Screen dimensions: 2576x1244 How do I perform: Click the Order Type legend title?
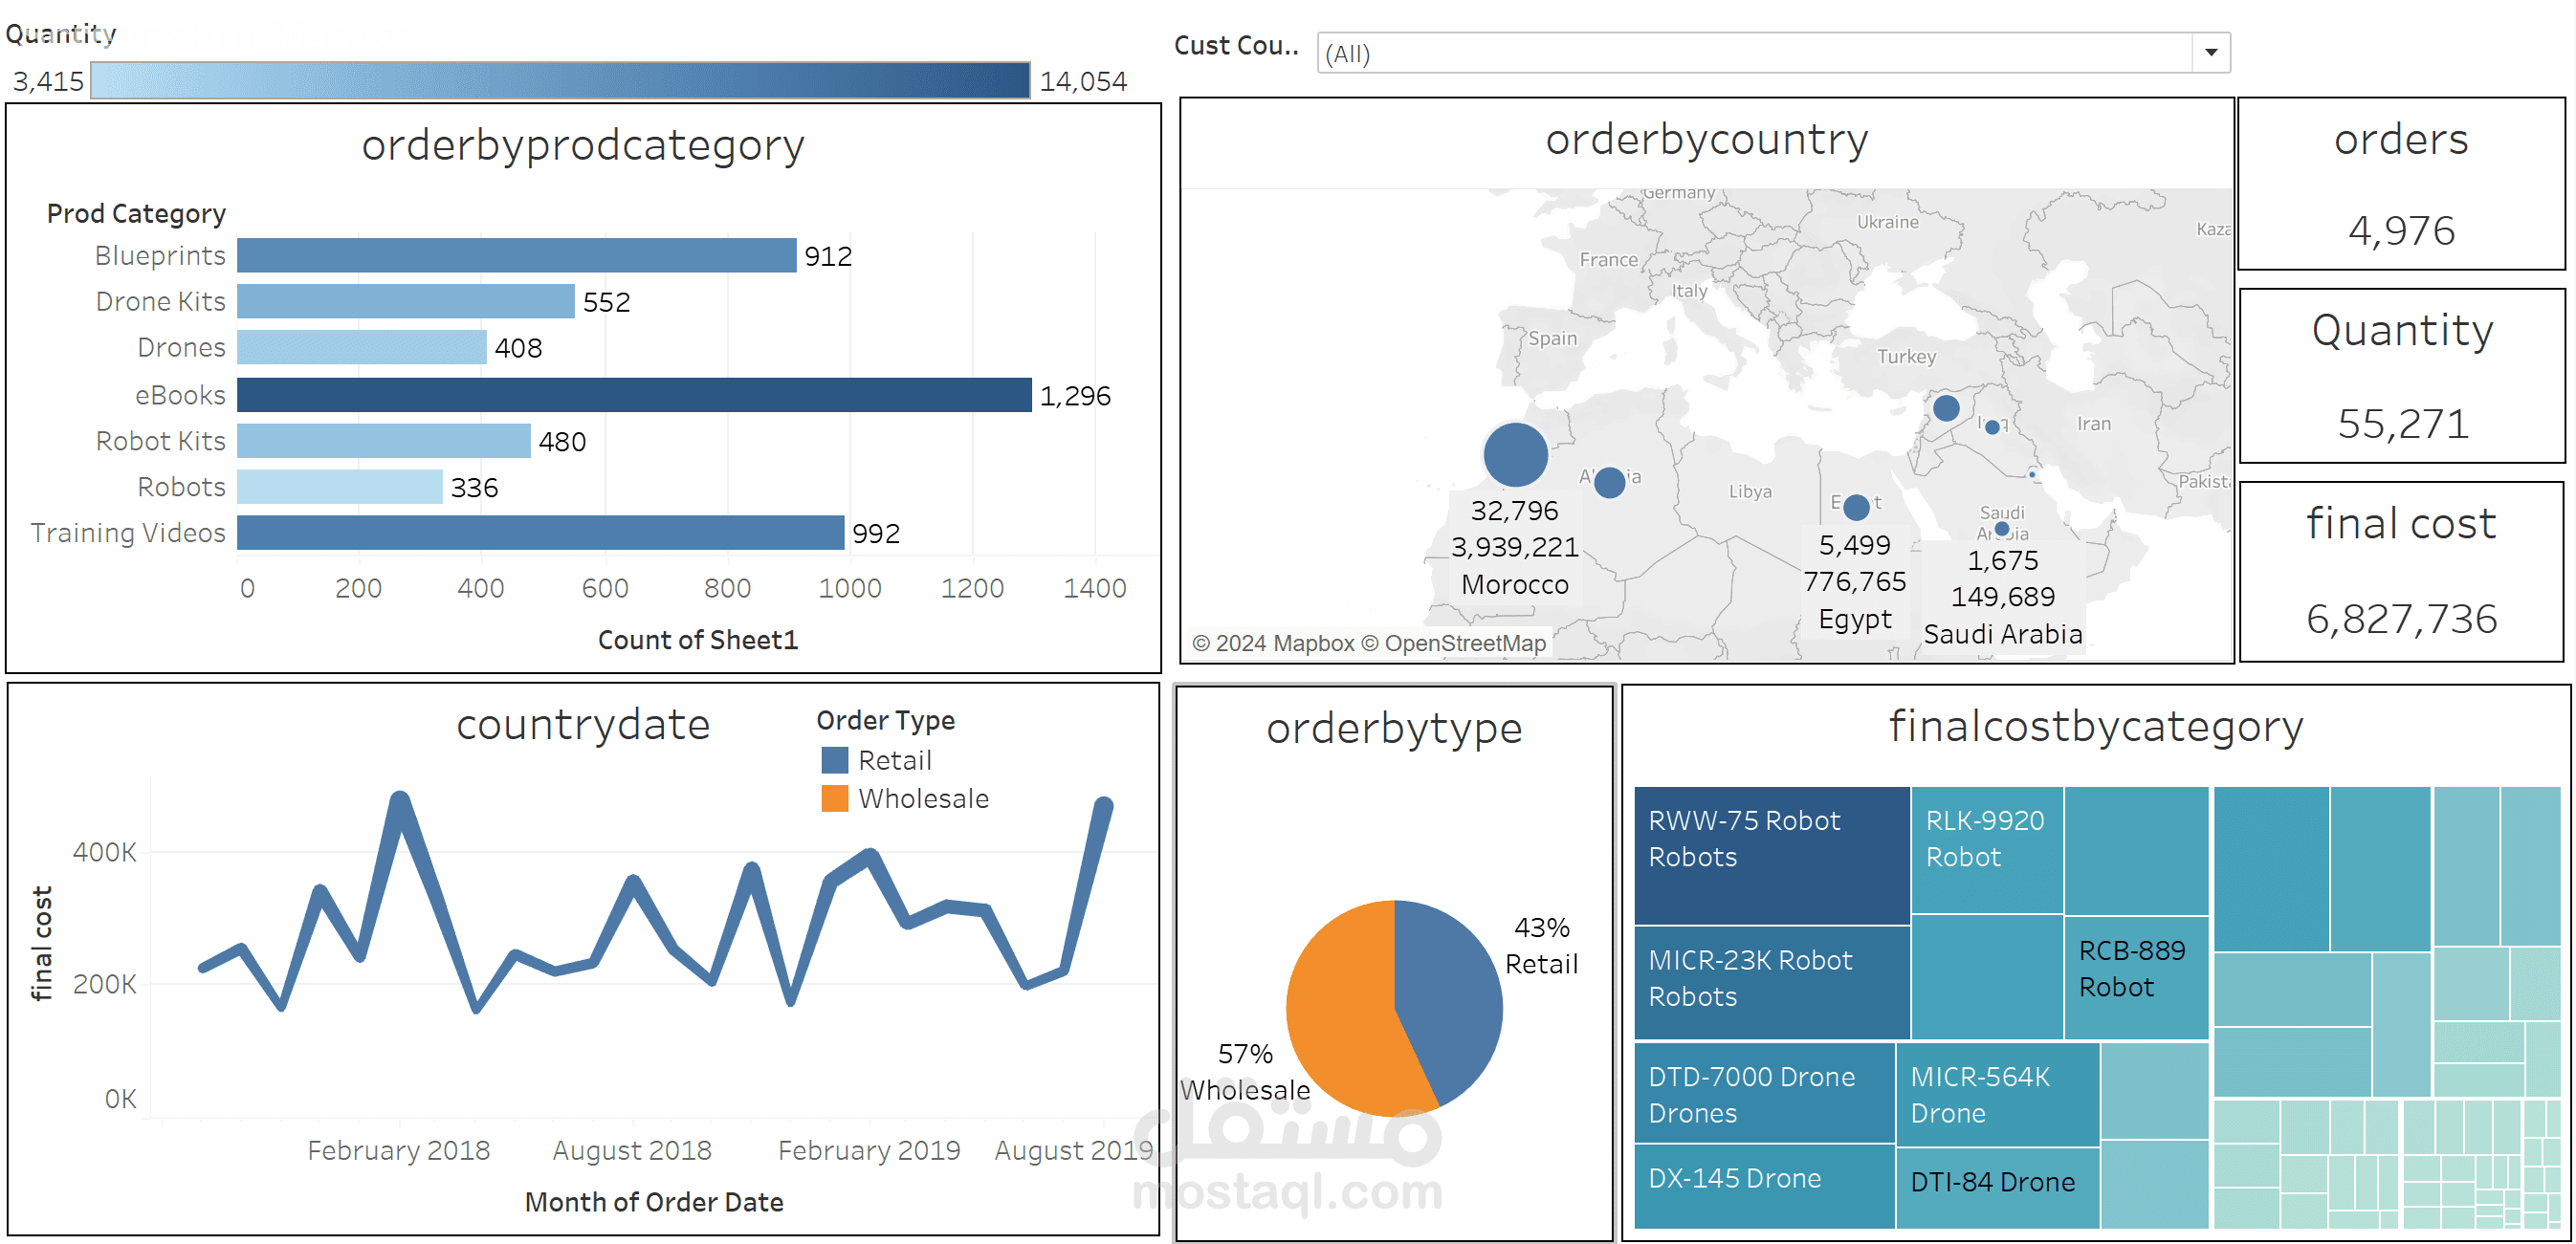(x=885, y=720)
